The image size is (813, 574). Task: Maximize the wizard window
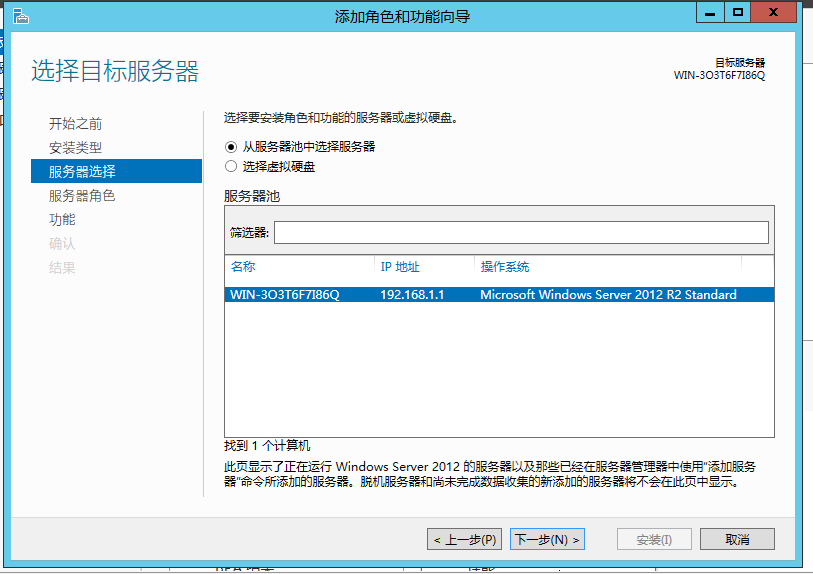(737, 12)
